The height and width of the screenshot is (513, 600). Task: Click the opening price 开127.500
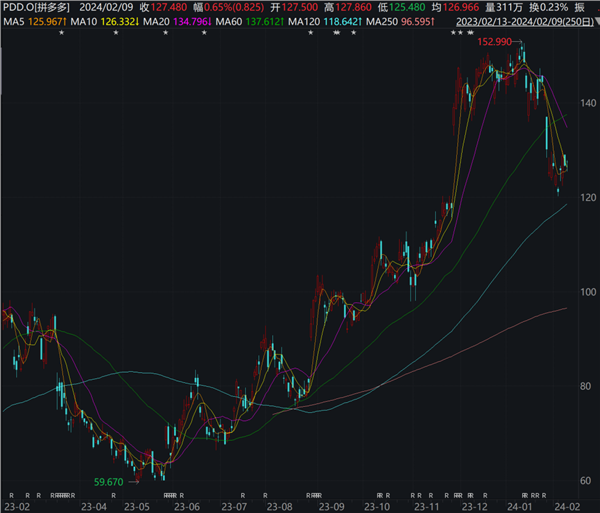(x=294, y=7)
